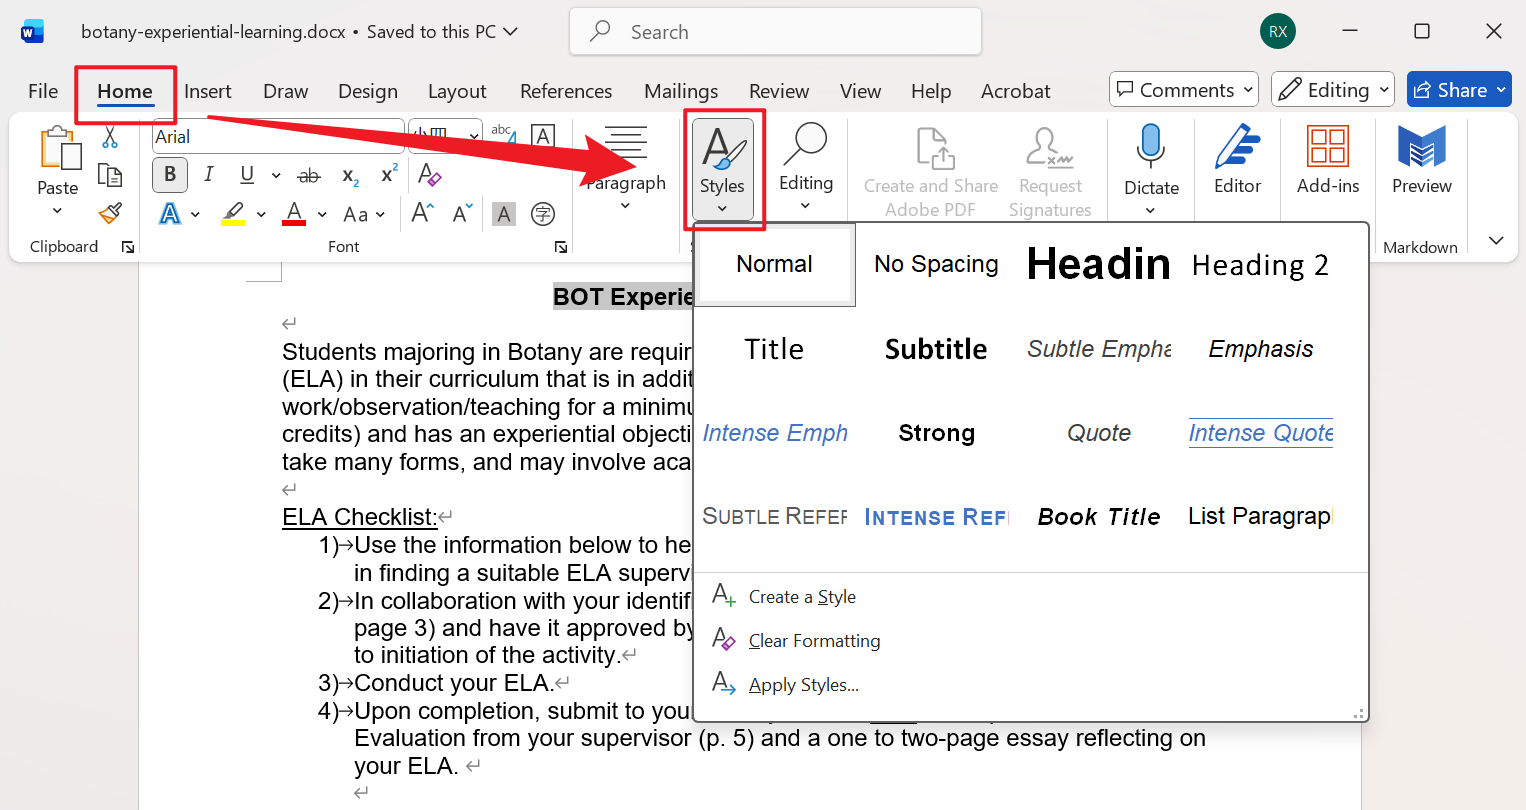Apply the Intense Quote style

coord(1260,432)
